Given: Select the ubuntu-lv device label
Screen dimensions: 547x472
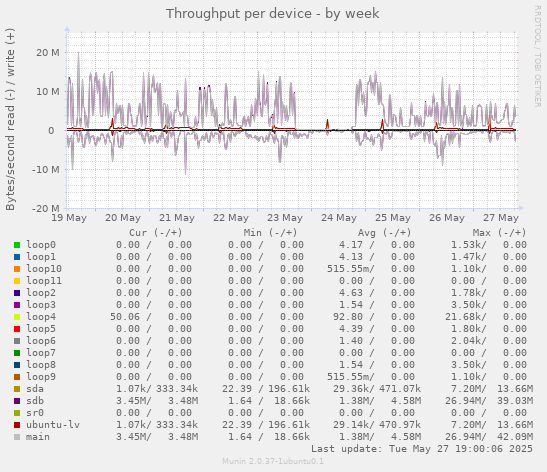Looking at the screenshot, I should 53,425.
